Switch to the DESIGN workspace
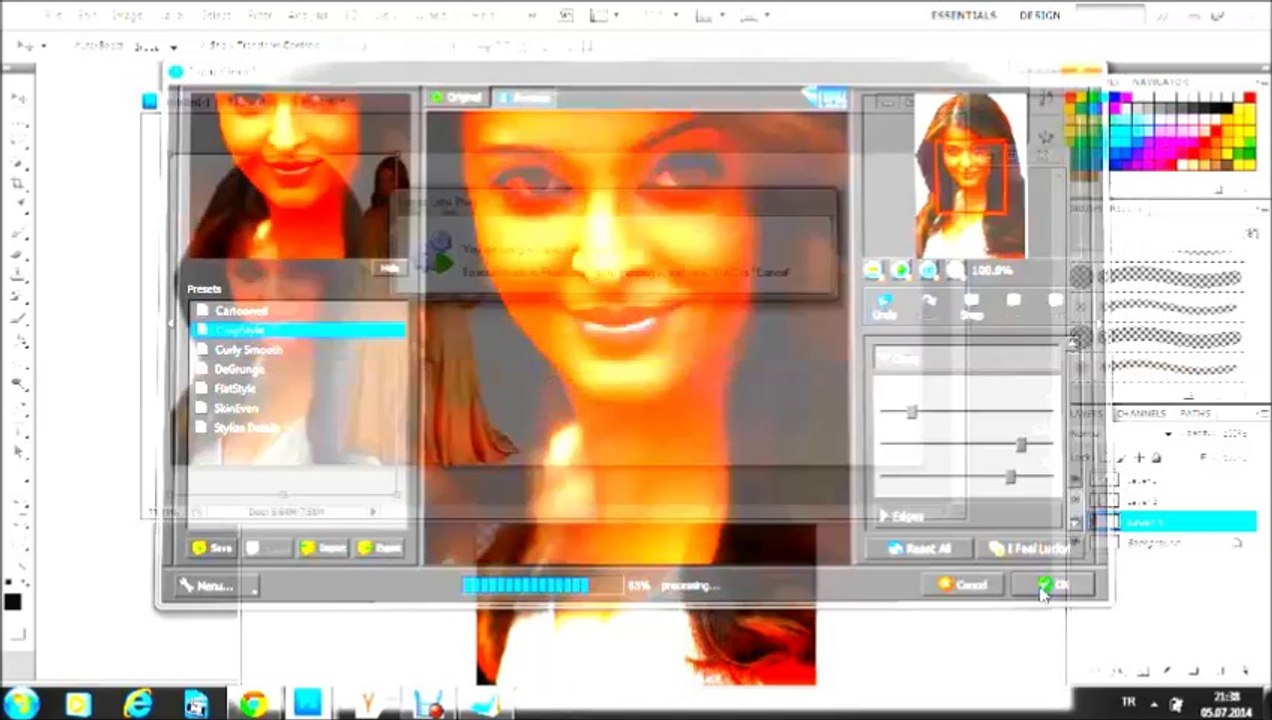 (1039, 15)
